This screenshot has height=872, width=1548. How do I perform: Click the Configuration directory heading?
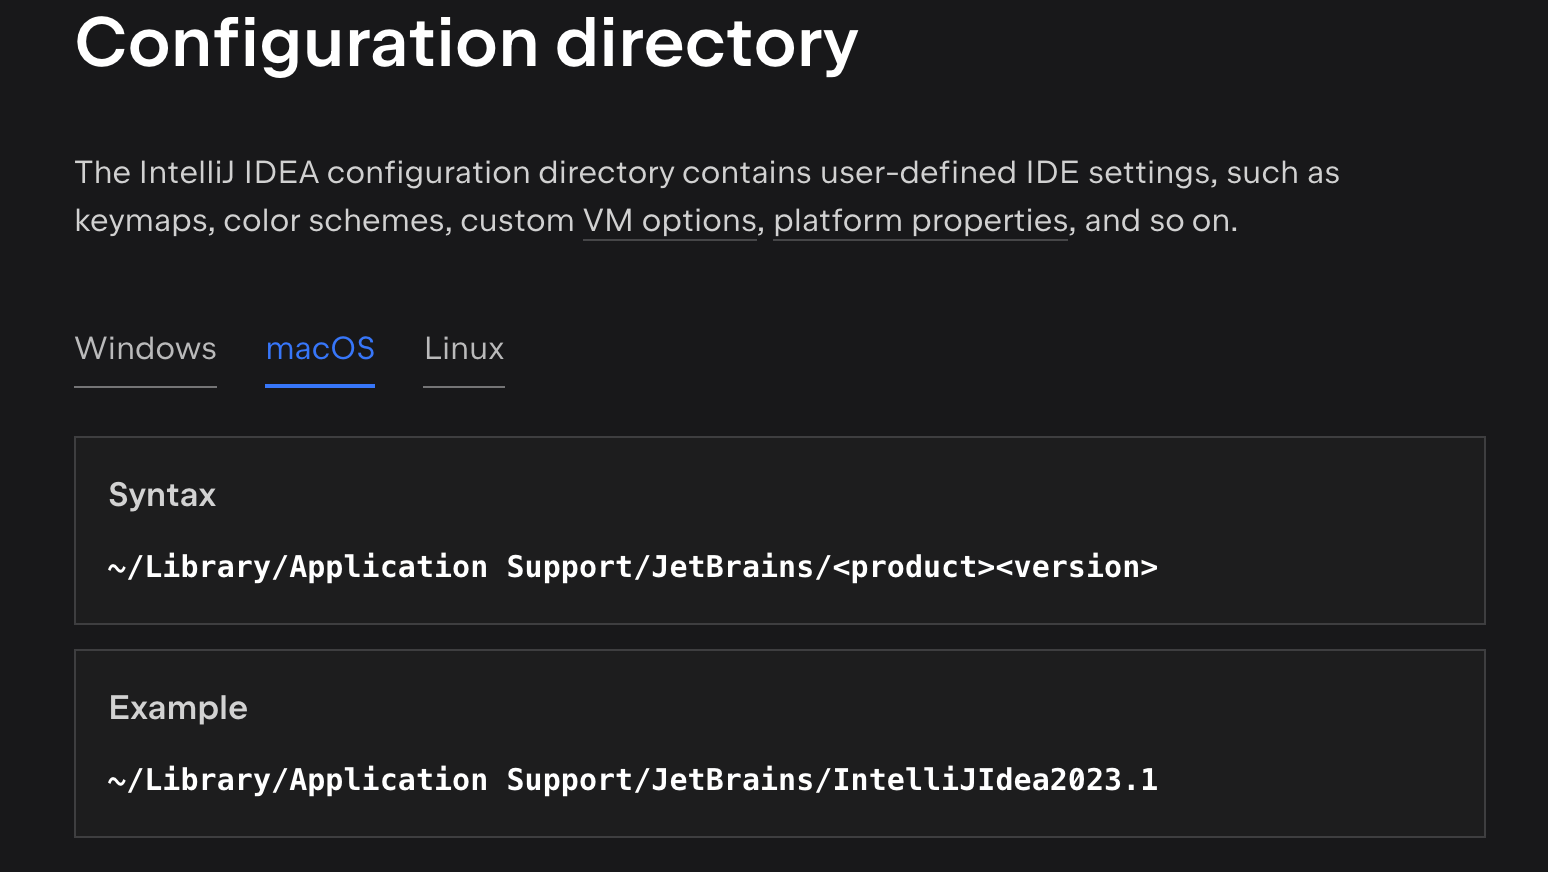pyautogui.click(x=467, y=43)
